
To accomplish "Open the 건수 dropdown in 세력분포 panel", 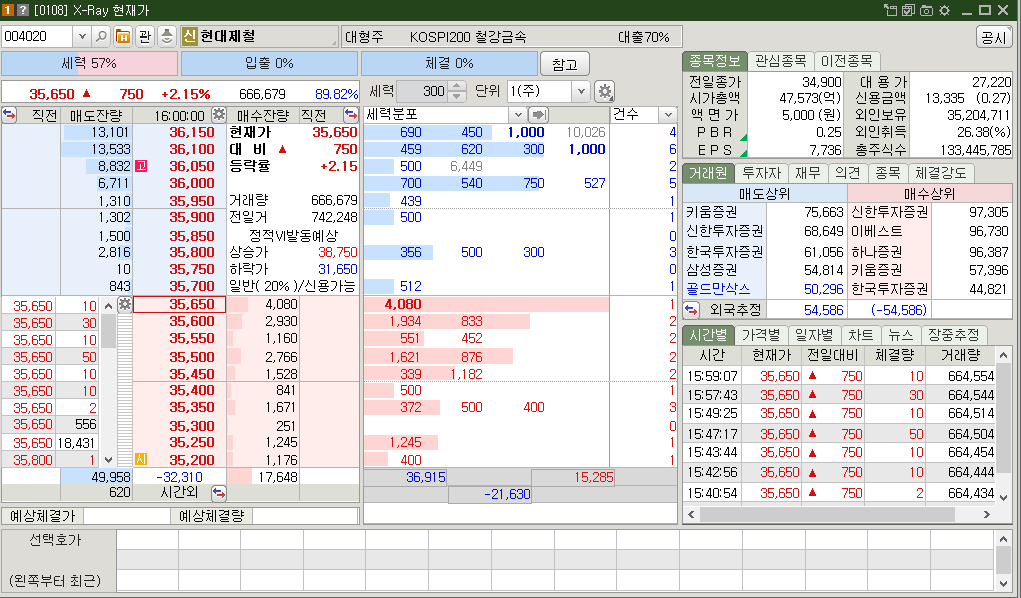I will [668, 113].
